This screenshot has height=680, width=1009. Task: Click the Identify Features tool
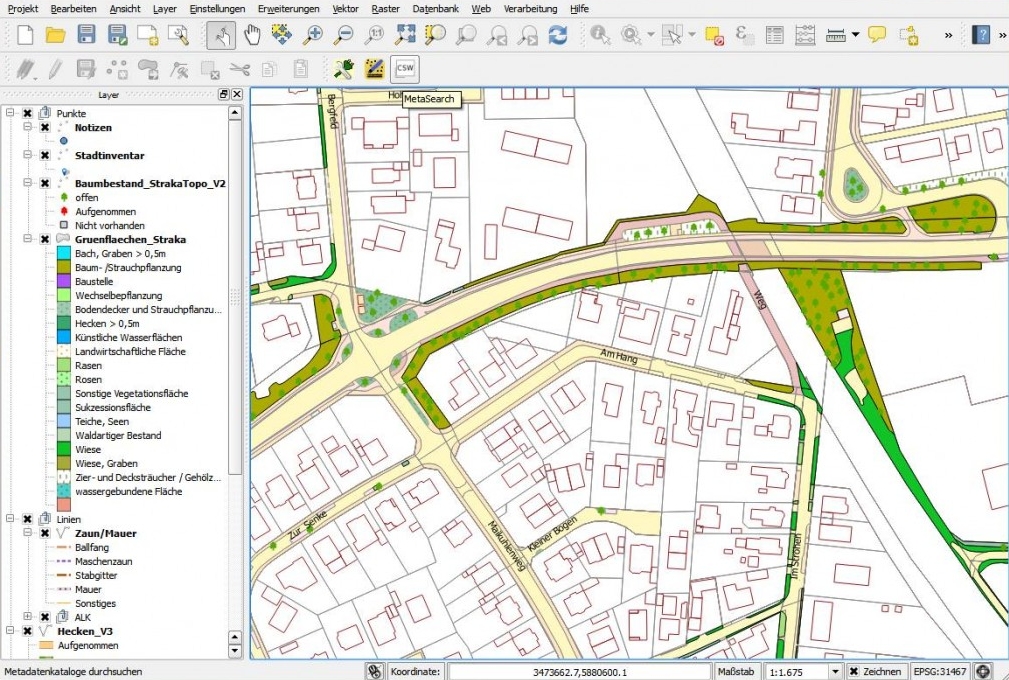coord(600,35)
